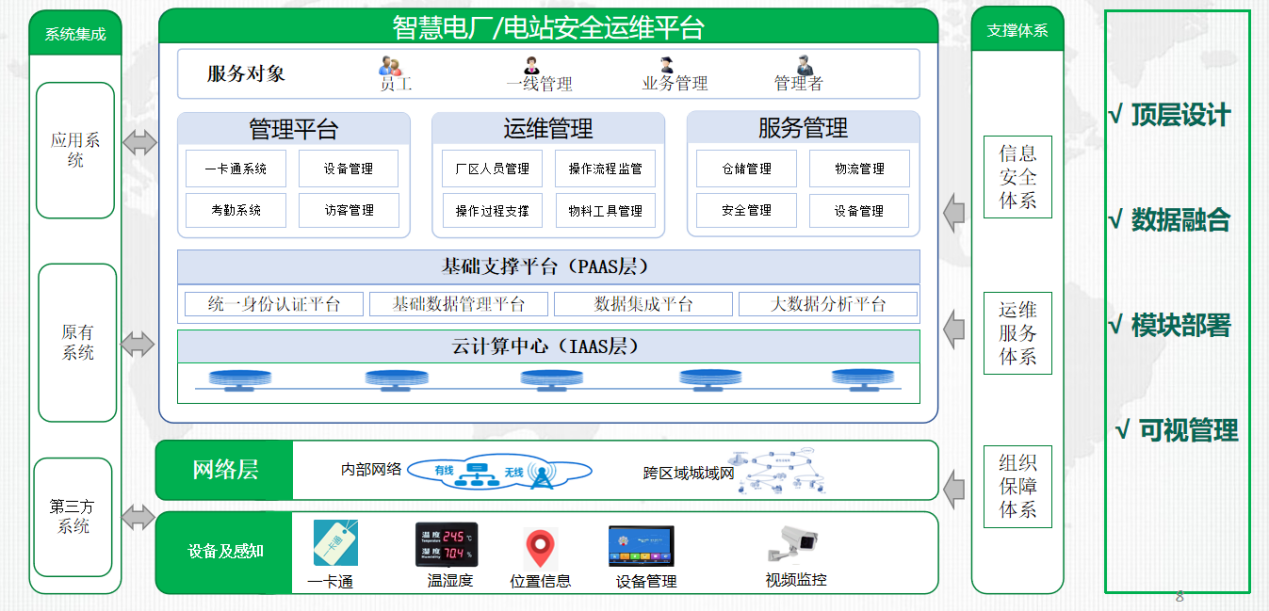Select the 一卡通 card tag icon
The image size is (1269, 611).
coord(335,543)
